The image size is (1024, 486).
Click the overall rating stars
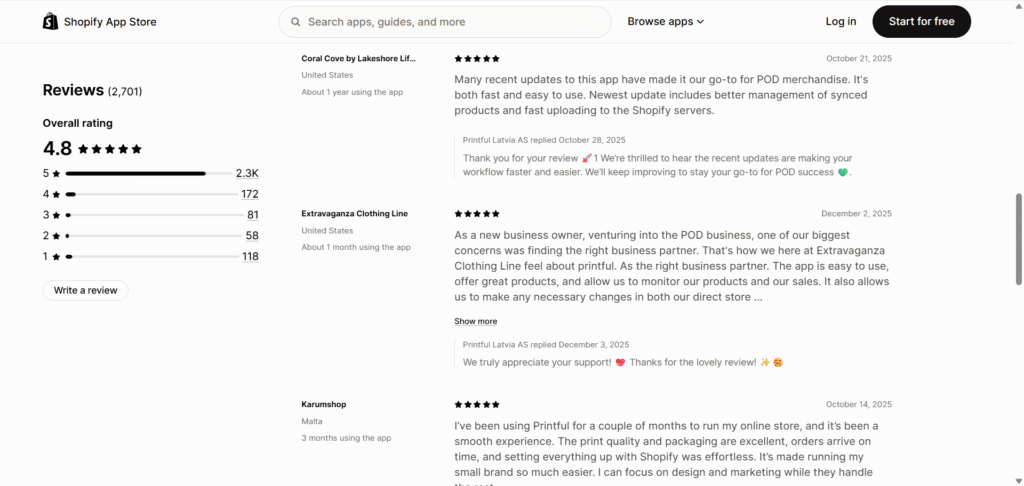[x=110, y=149]
